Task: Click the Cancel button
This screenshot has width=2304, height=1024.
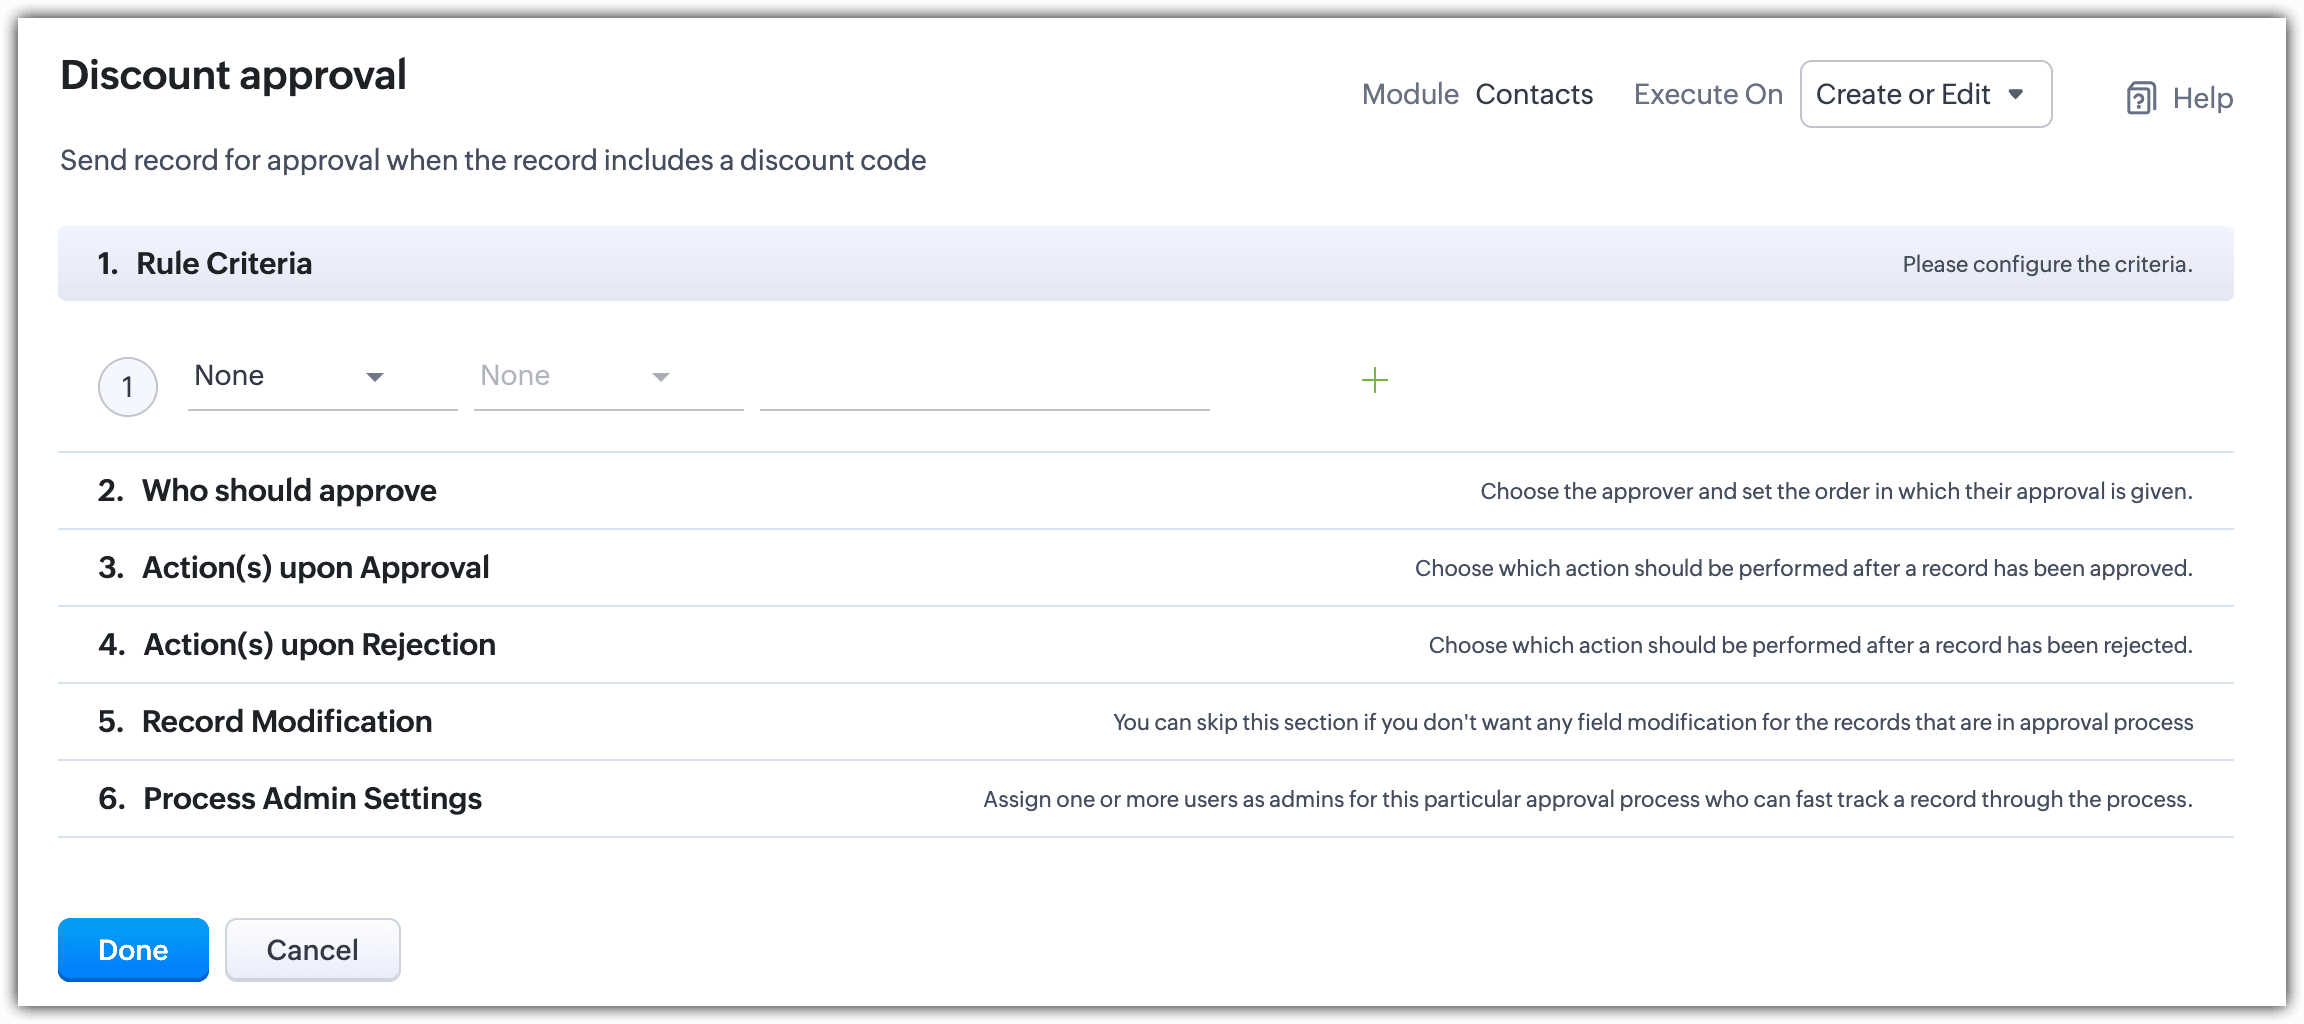Action: click(x=312, y=950)
